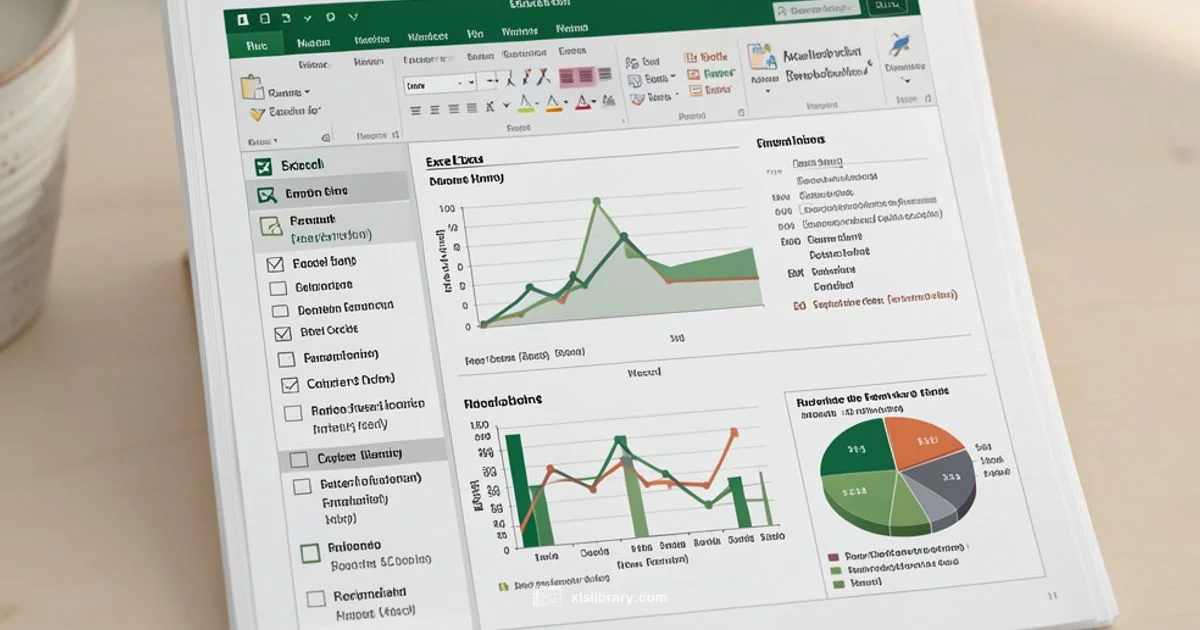Select the green File tab

[256, 44]
